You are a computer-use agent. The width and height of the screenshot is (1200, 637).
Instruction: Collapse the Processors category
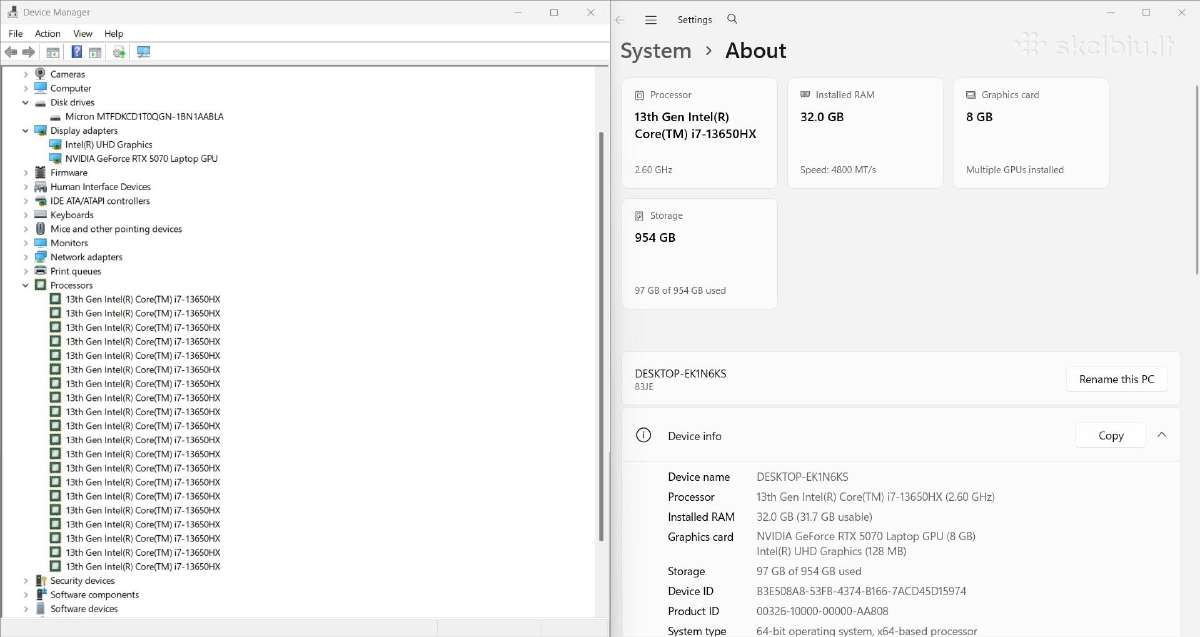click(x=26, y=285)
